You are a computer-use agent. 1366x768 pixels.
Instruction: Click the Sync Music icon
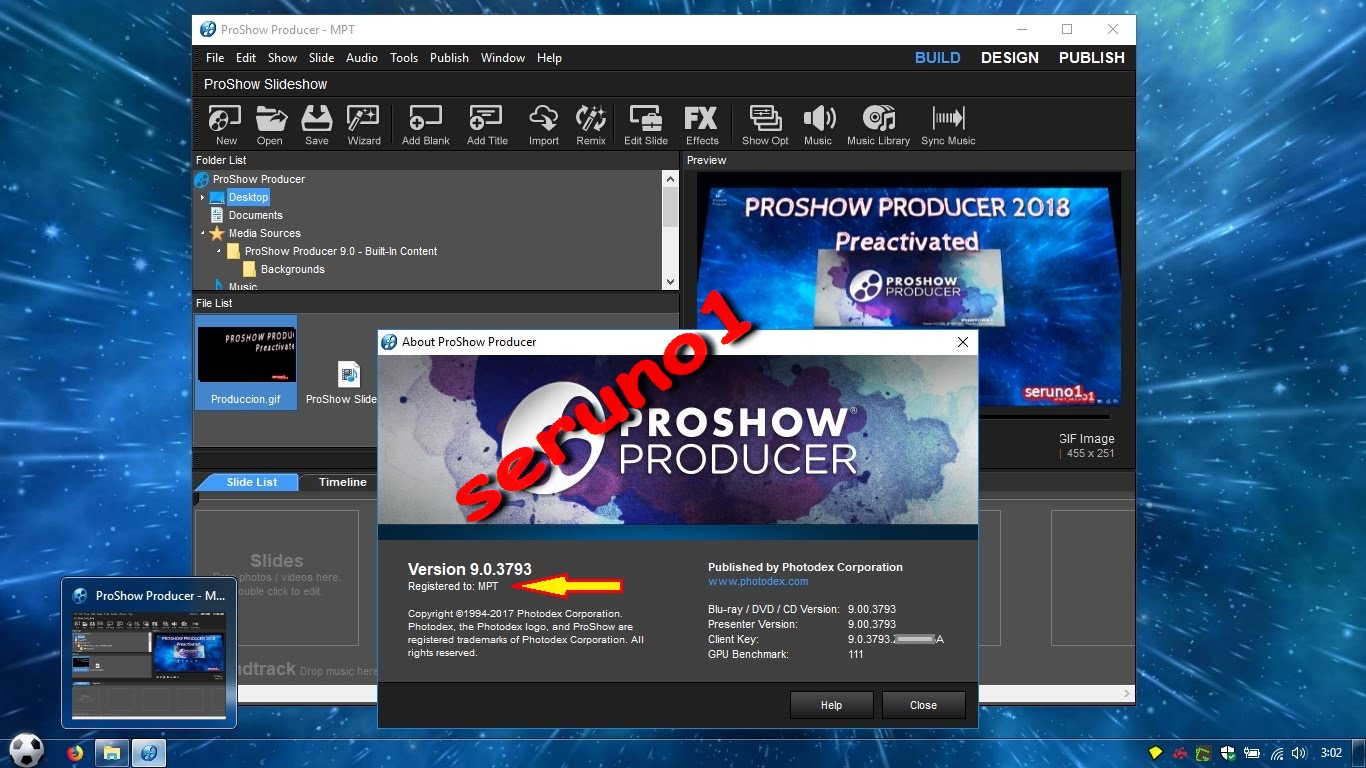click(x=948, y=126)
